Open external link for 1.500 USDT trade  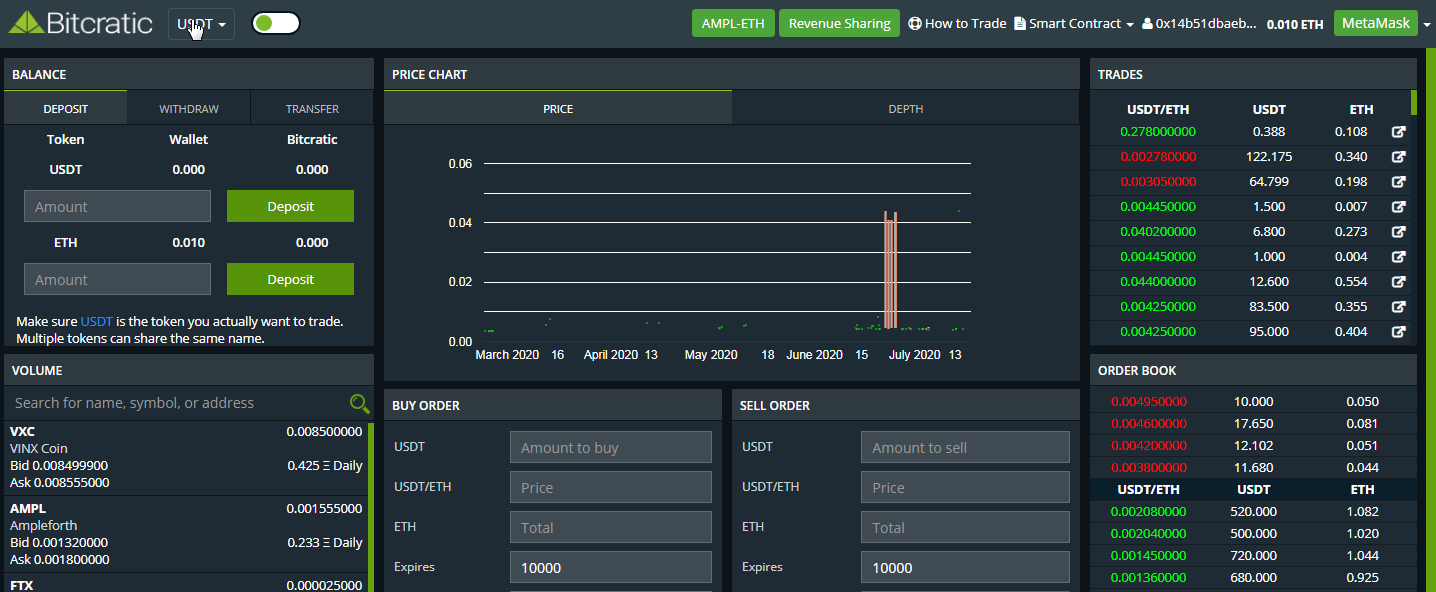click(x=1399, y=207)
